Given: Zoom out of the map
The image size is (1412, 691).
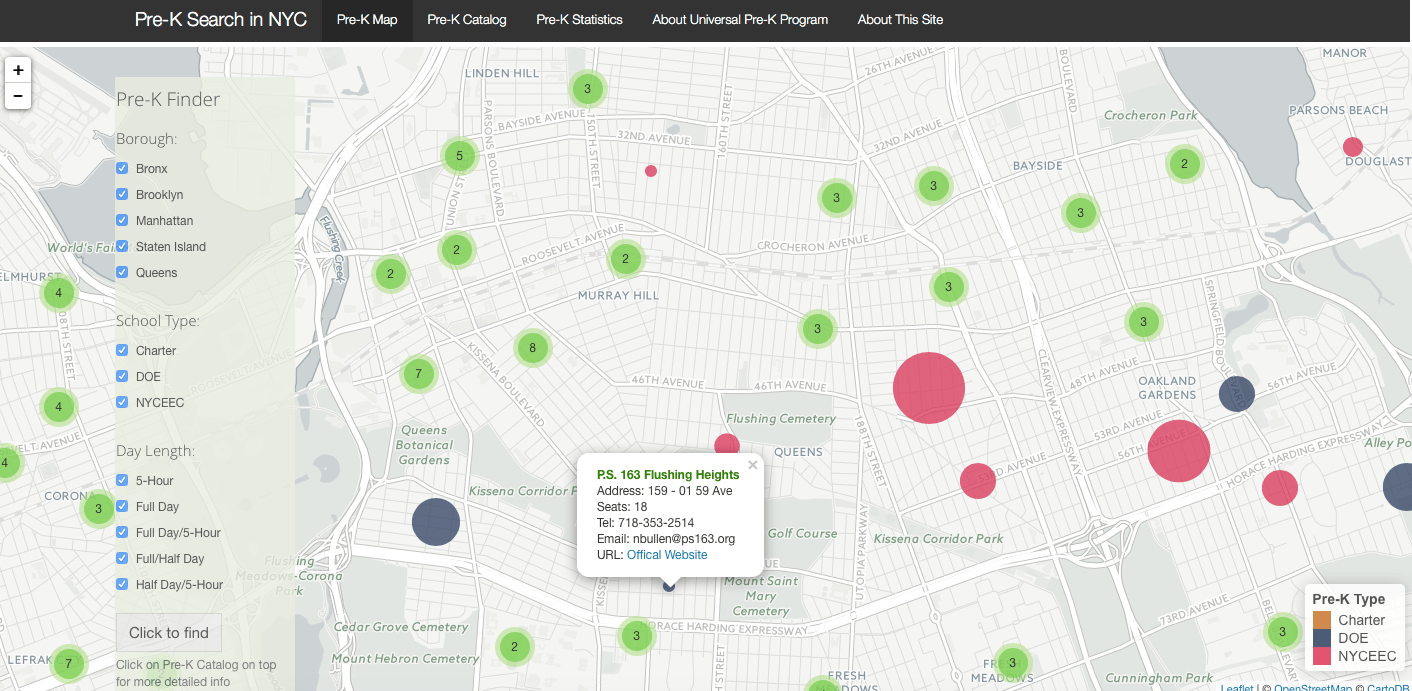Looking at the screenshot, I should point(18,97).
